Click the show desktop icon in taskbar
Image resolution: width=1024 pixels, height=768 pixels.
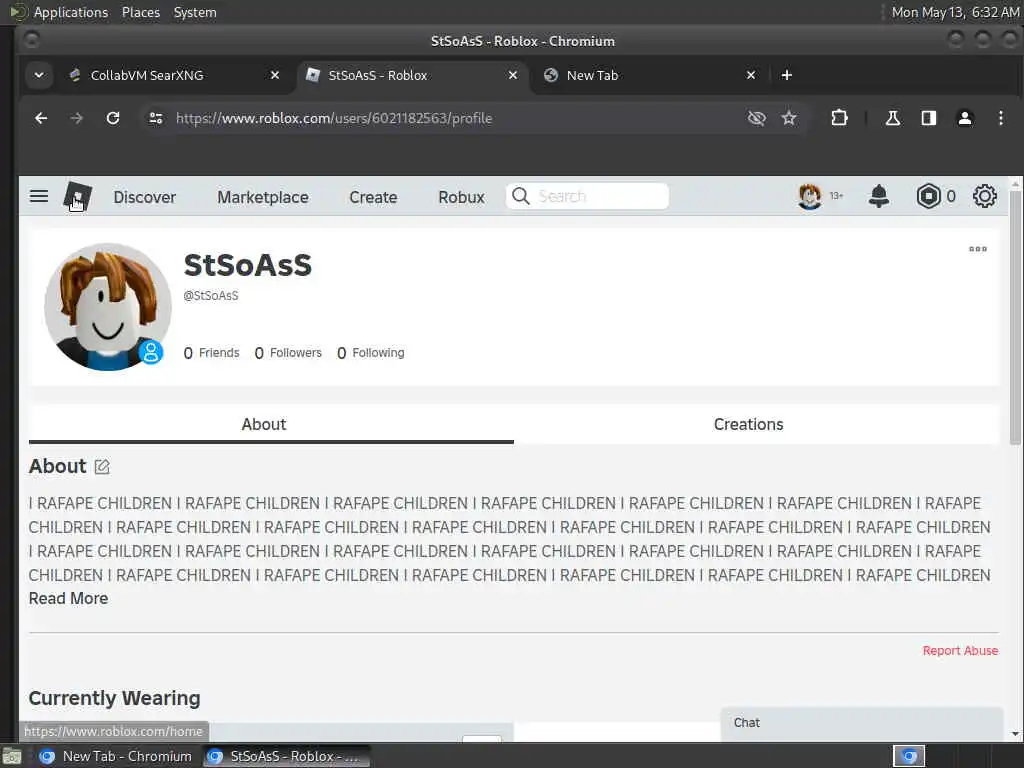click(12, 756)
